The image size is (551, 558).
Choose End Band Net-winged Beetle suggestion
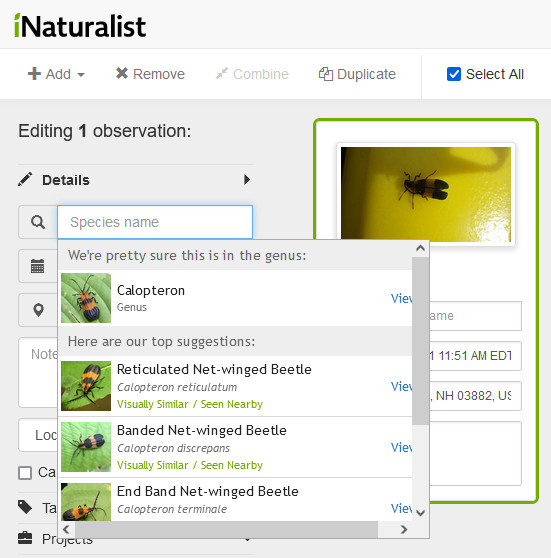[235, 500]
